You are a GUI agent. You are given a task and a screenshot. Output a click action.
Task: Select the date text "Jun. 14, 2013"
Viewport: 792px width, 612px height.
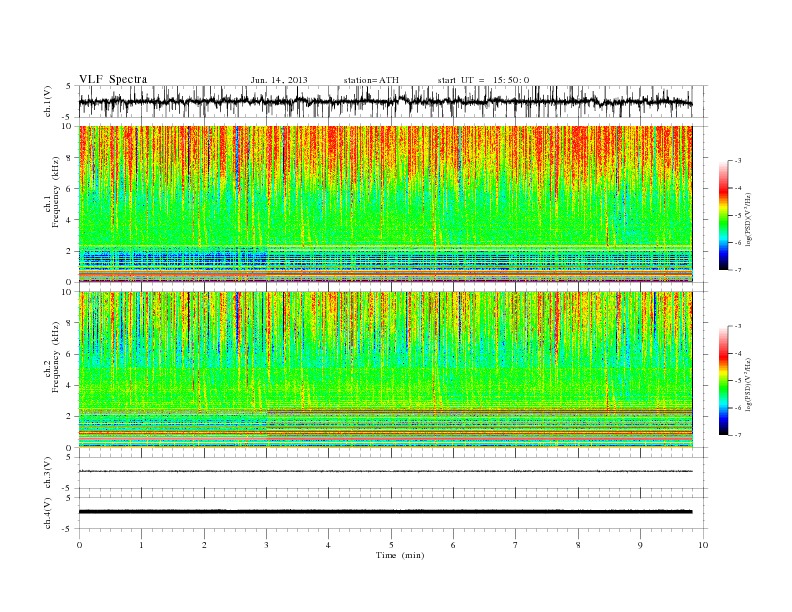tap(279, 80)
